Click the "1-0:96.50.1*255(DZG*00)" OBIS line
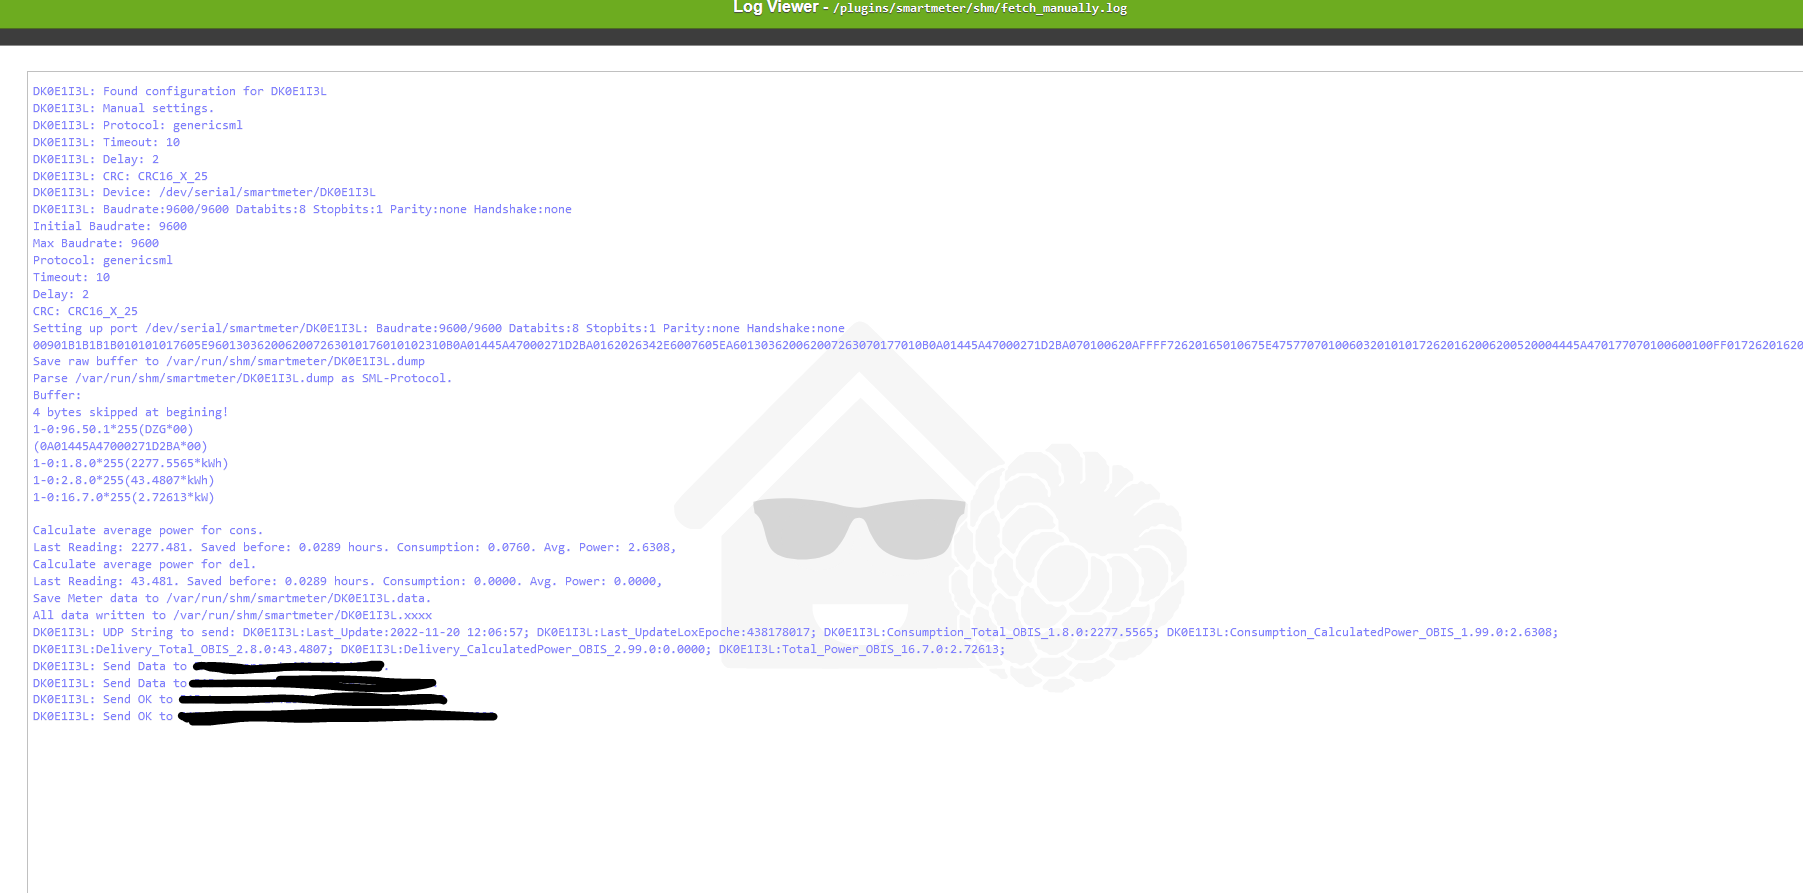1803x893 pixels. pyautogui.click(x=113, y=429)
